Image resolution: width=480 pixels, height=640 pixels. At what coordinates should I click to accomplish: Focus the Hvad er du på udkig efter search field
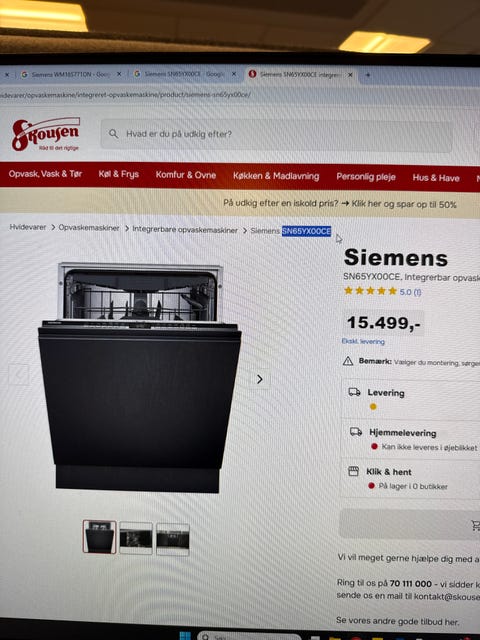click(x=276, y=135)
